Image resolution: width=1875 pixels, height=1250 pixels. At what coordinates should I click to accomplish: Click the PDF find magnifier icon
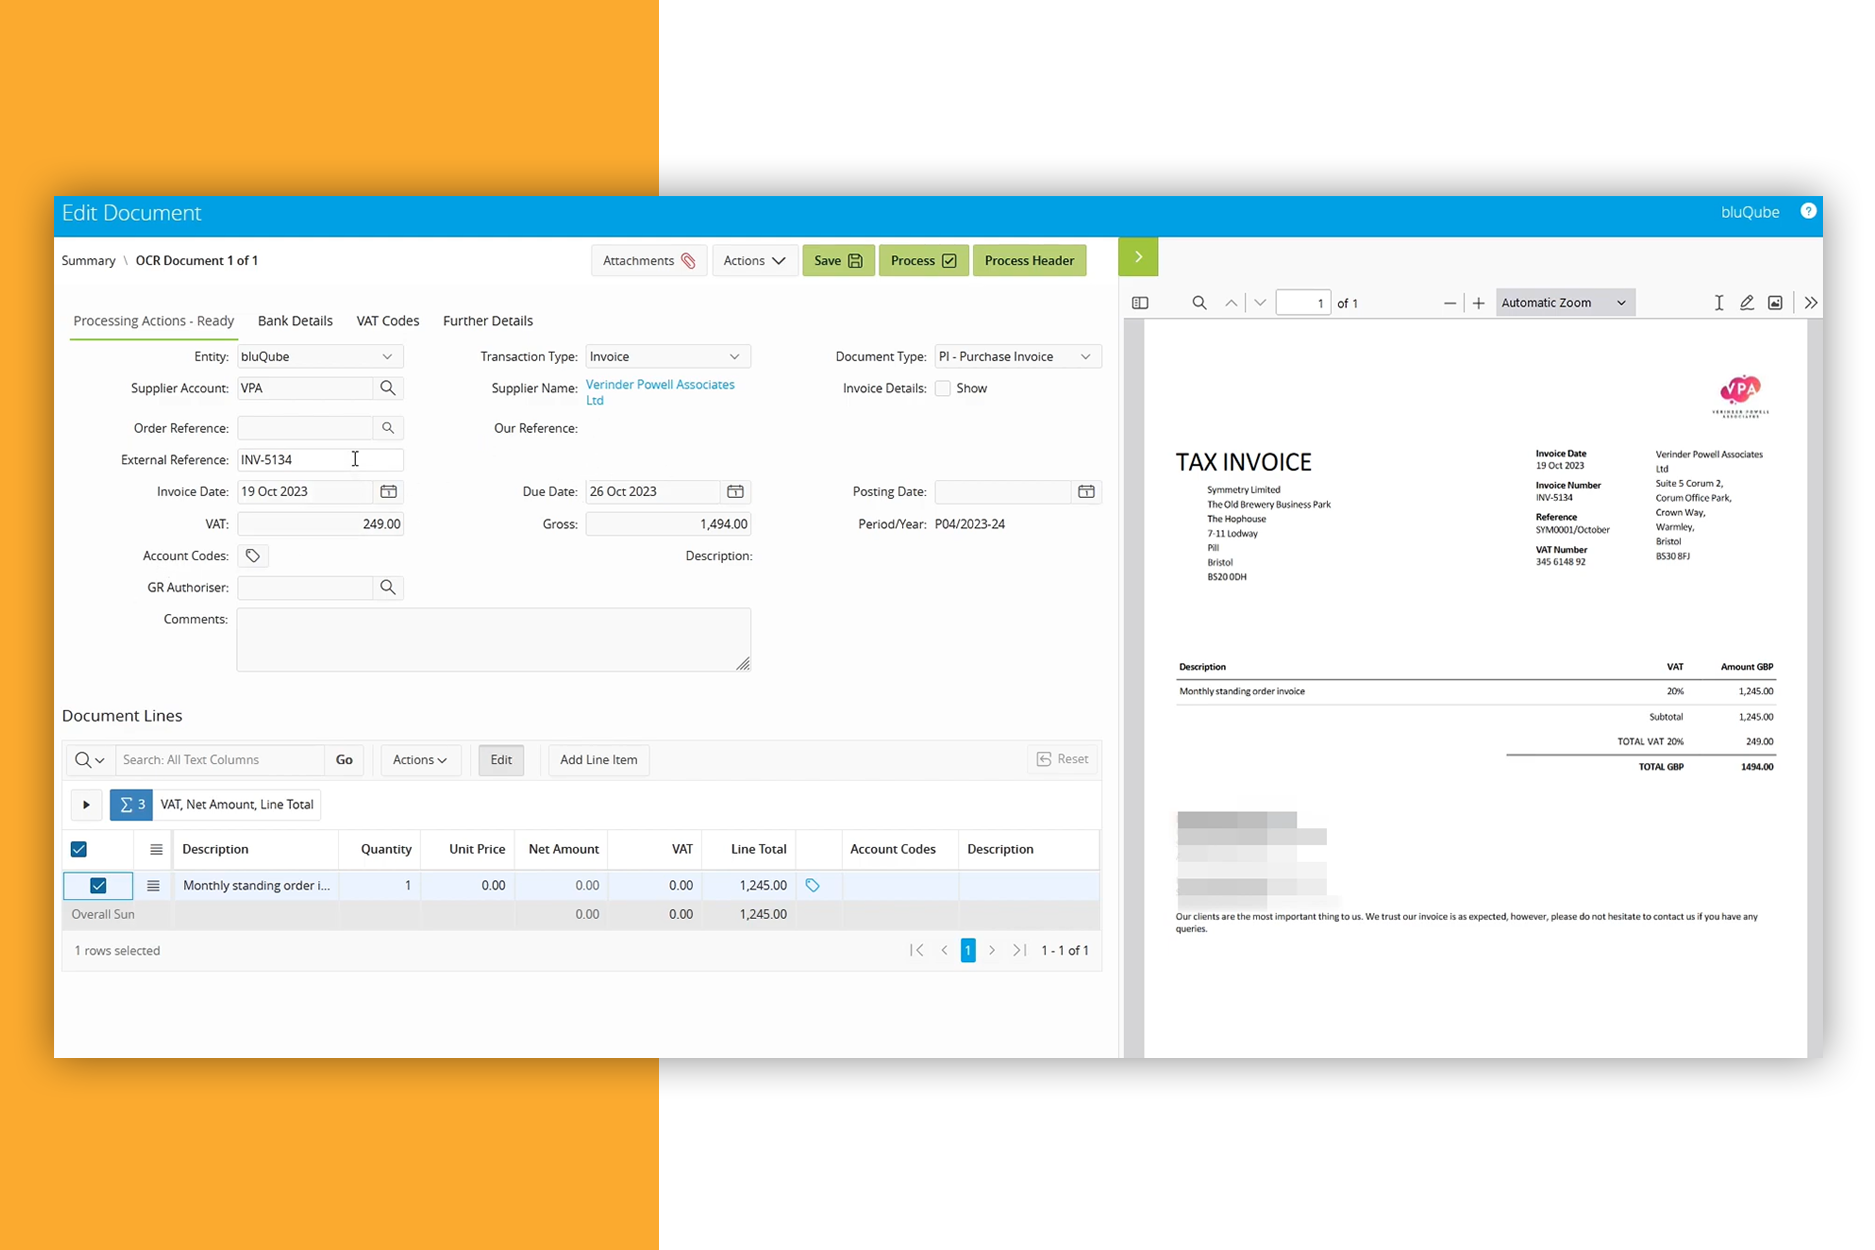[x=1199, y=303]
